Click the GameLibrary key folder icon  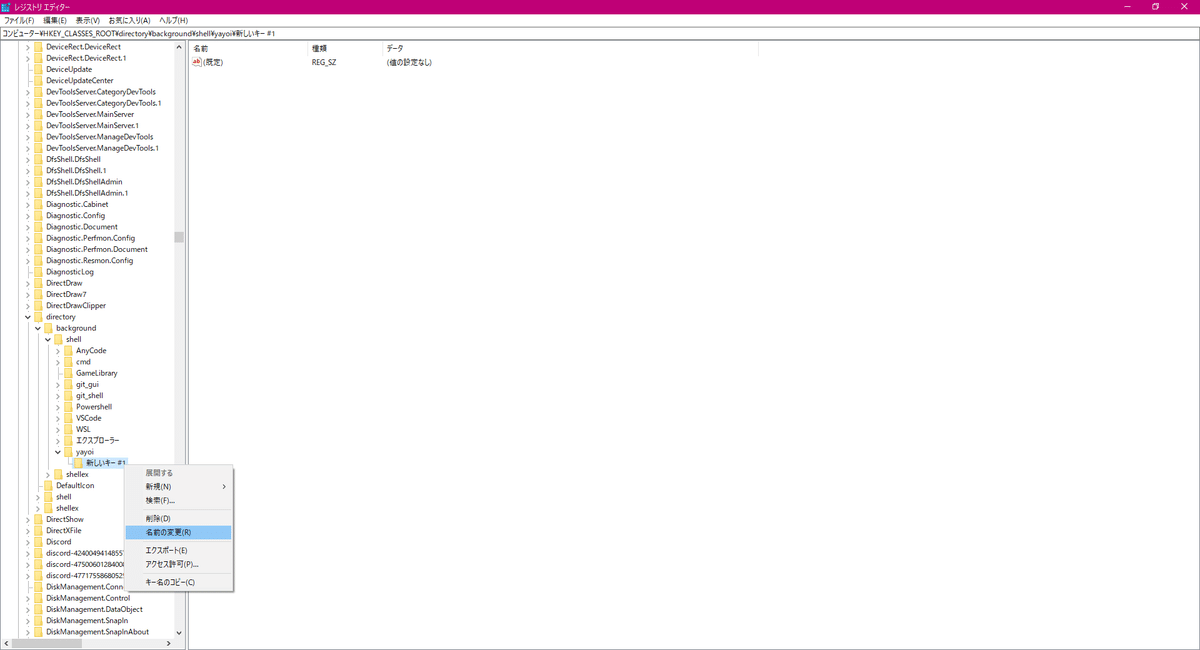(x=68, y=373)
